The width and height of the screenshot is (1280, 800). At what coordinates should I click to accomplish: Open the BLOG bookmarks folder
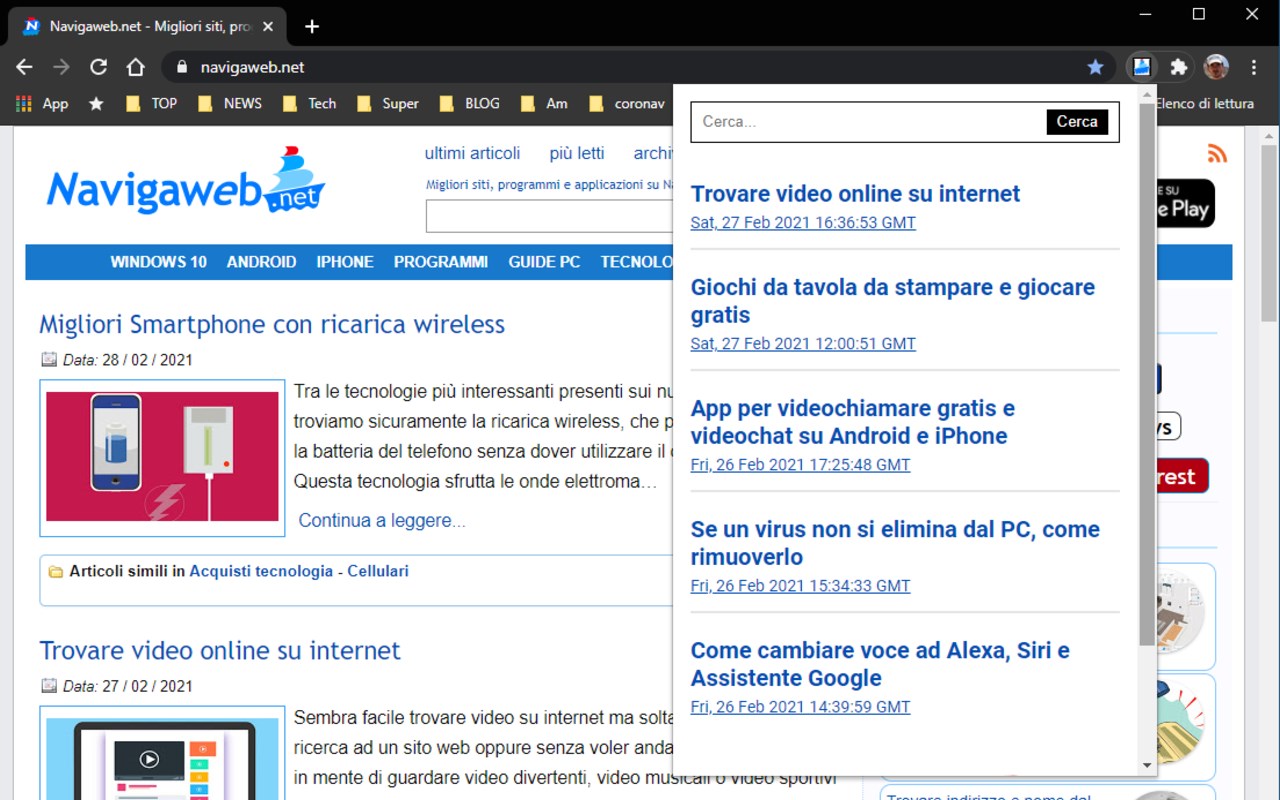(469, 103)
